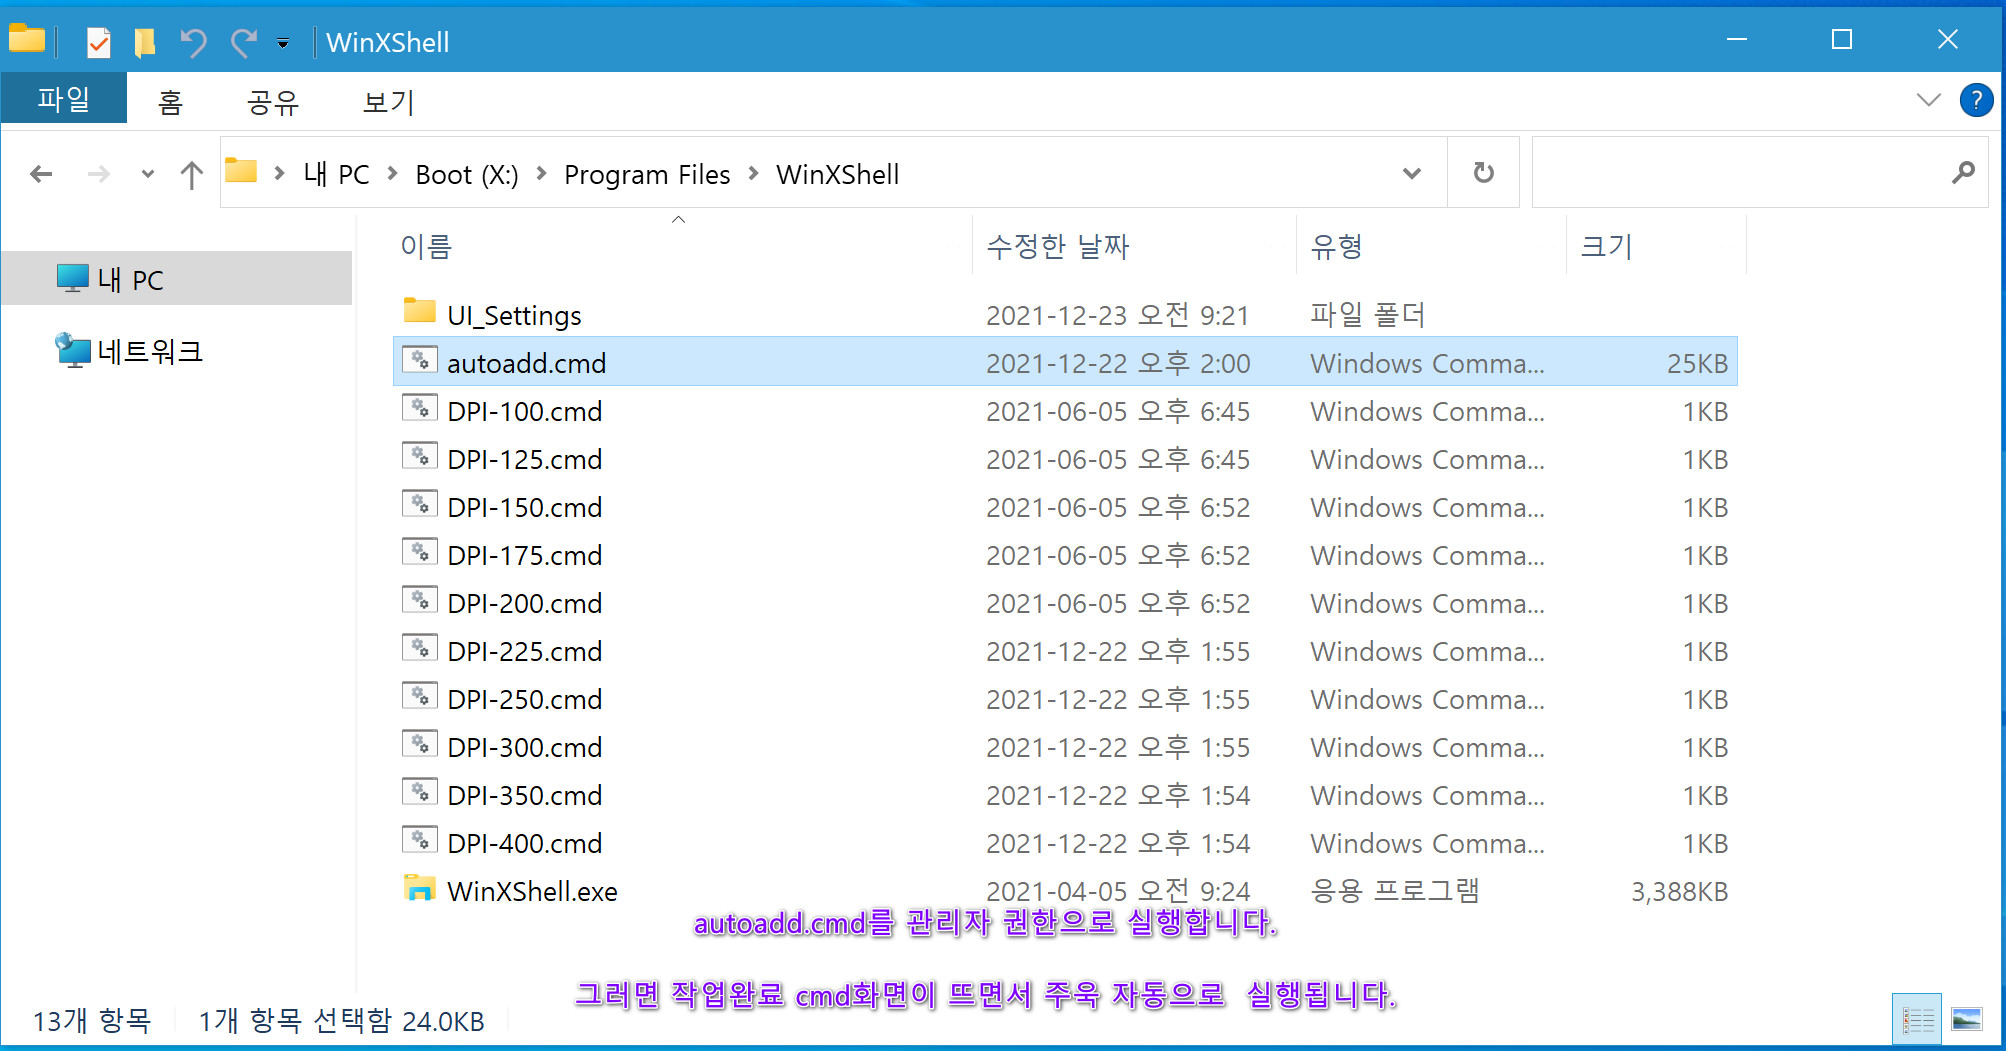The height and width of the screenshot is (1051, 2006).
Task: Click the 응용 프로그램 type cell
Action: point(1394,891)
